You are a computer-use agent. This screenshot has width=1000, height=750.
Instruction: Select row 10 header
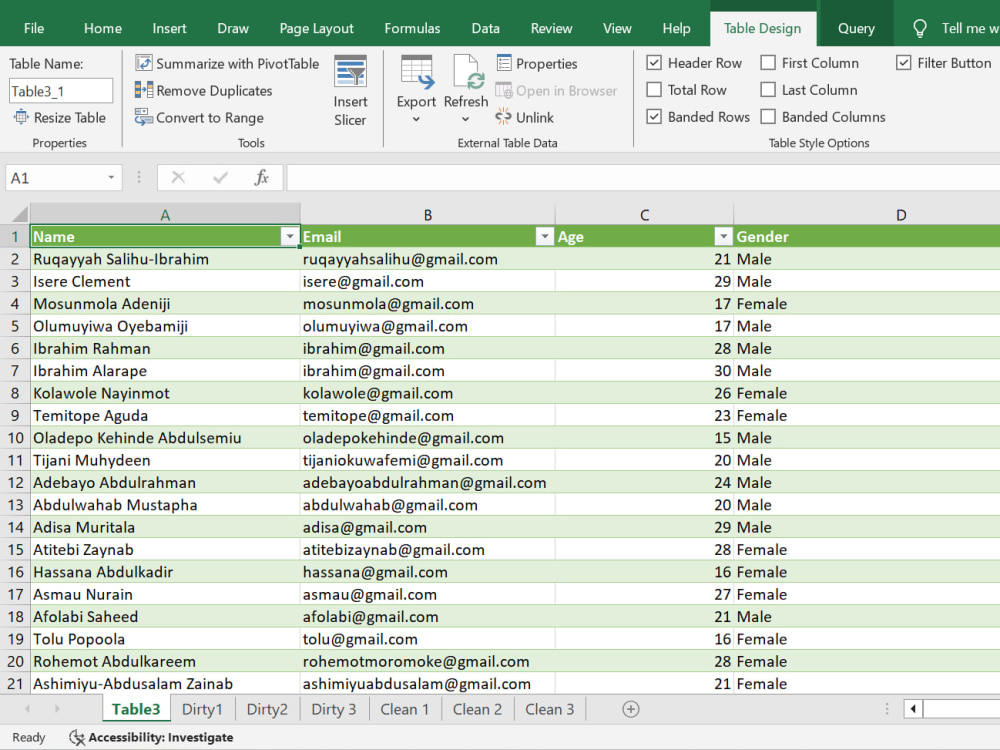[x=15, y=438]
